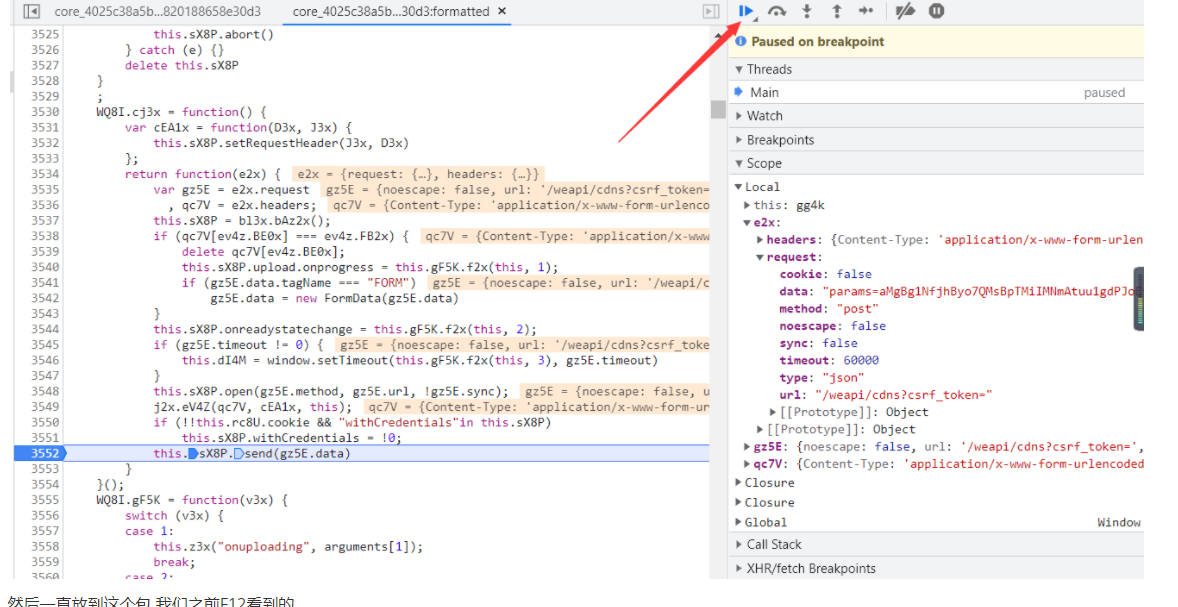Click line number 3530 gutter
Viewport: 1178px width, 607px height.
pyautogui.click(x=45, y=112)
